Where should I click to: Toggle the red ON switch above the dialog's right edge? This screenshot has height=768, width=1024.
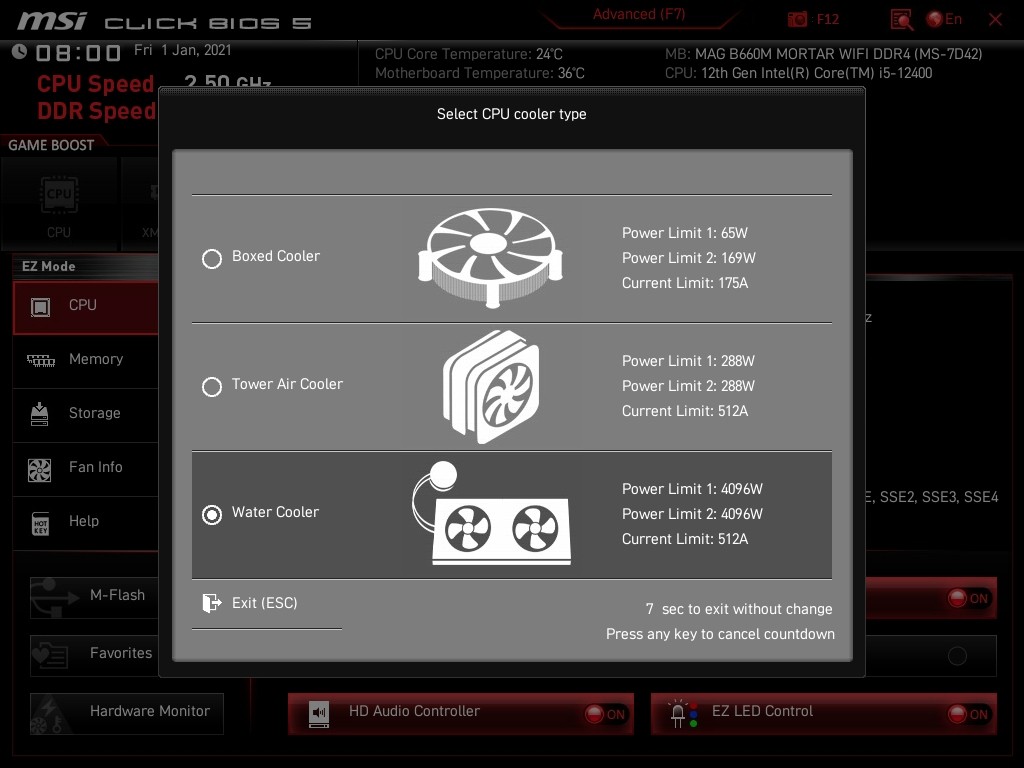[968, 598]
